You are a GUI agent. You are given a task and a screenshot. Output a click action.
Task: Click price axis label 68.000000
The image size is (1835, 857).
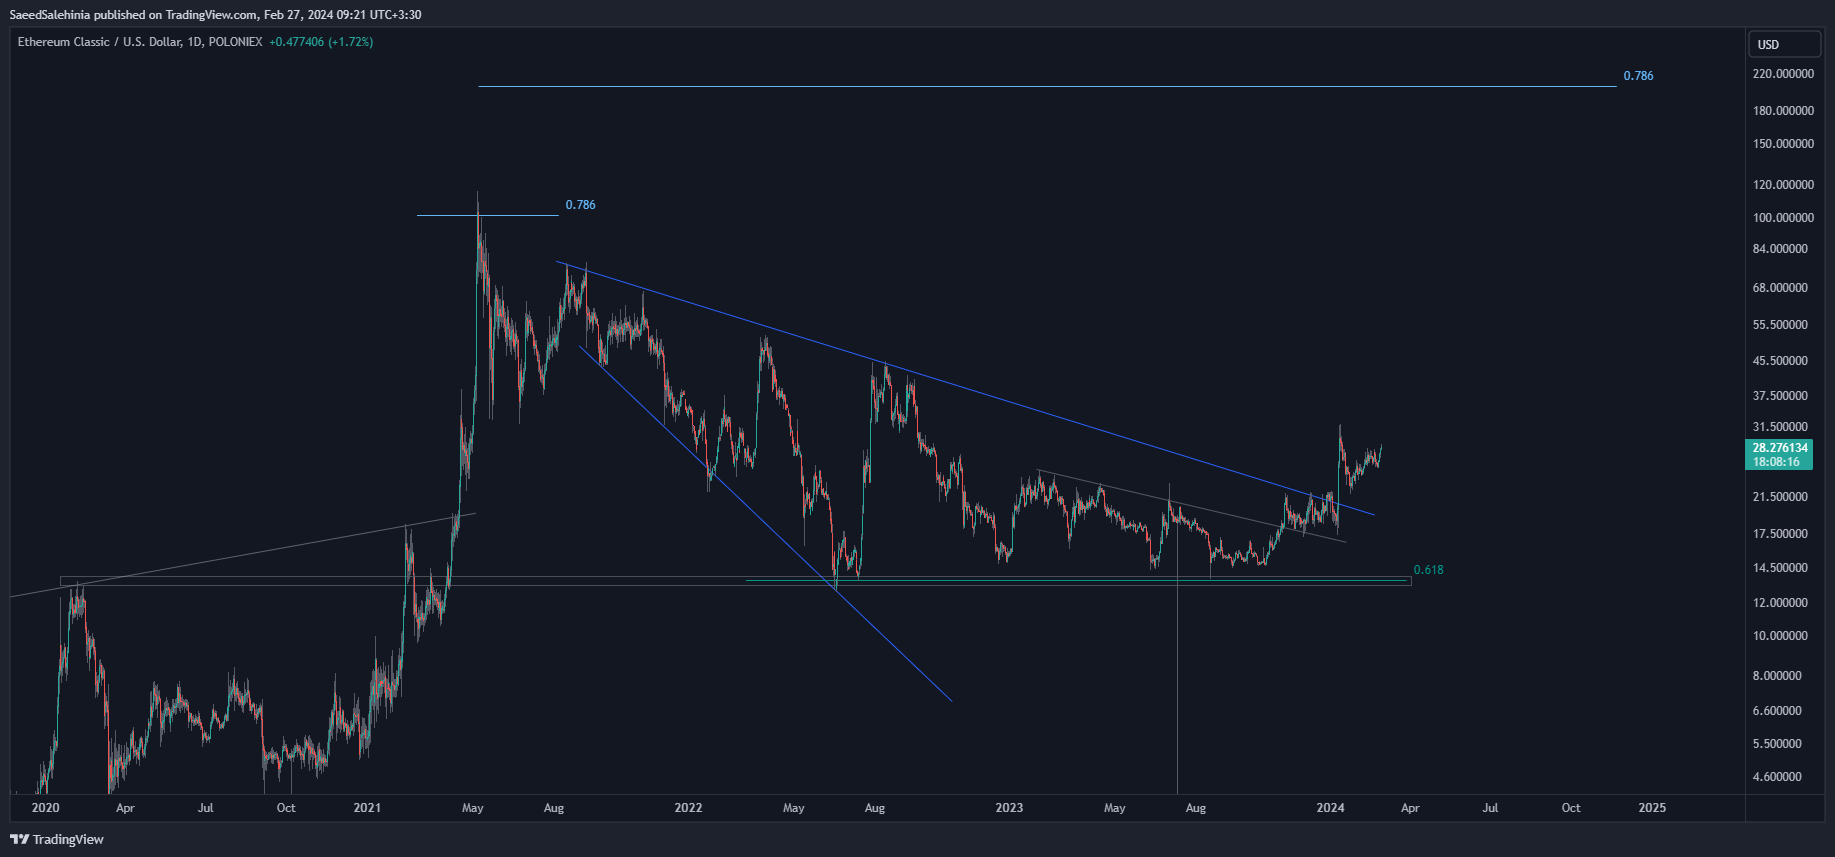[1780, 288]
